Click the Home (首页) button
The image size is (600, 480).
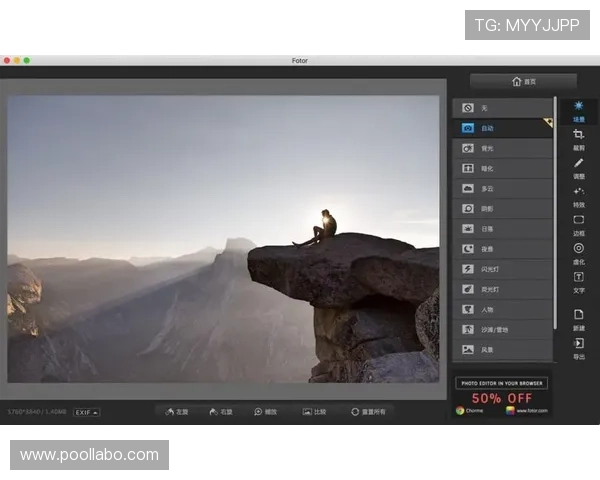coord(523,82)
